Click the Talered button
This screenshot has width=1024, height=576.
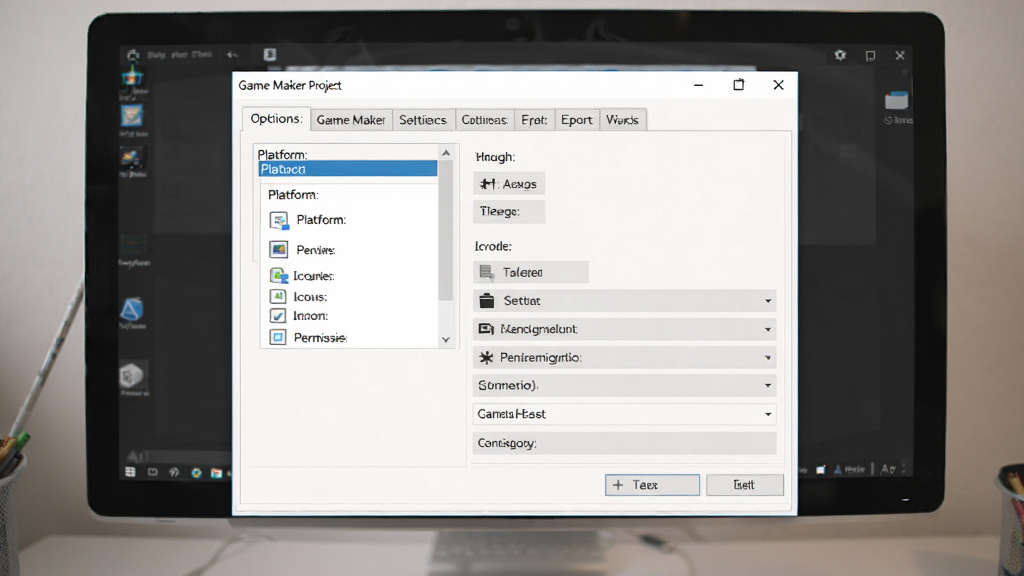pos(530,272)
